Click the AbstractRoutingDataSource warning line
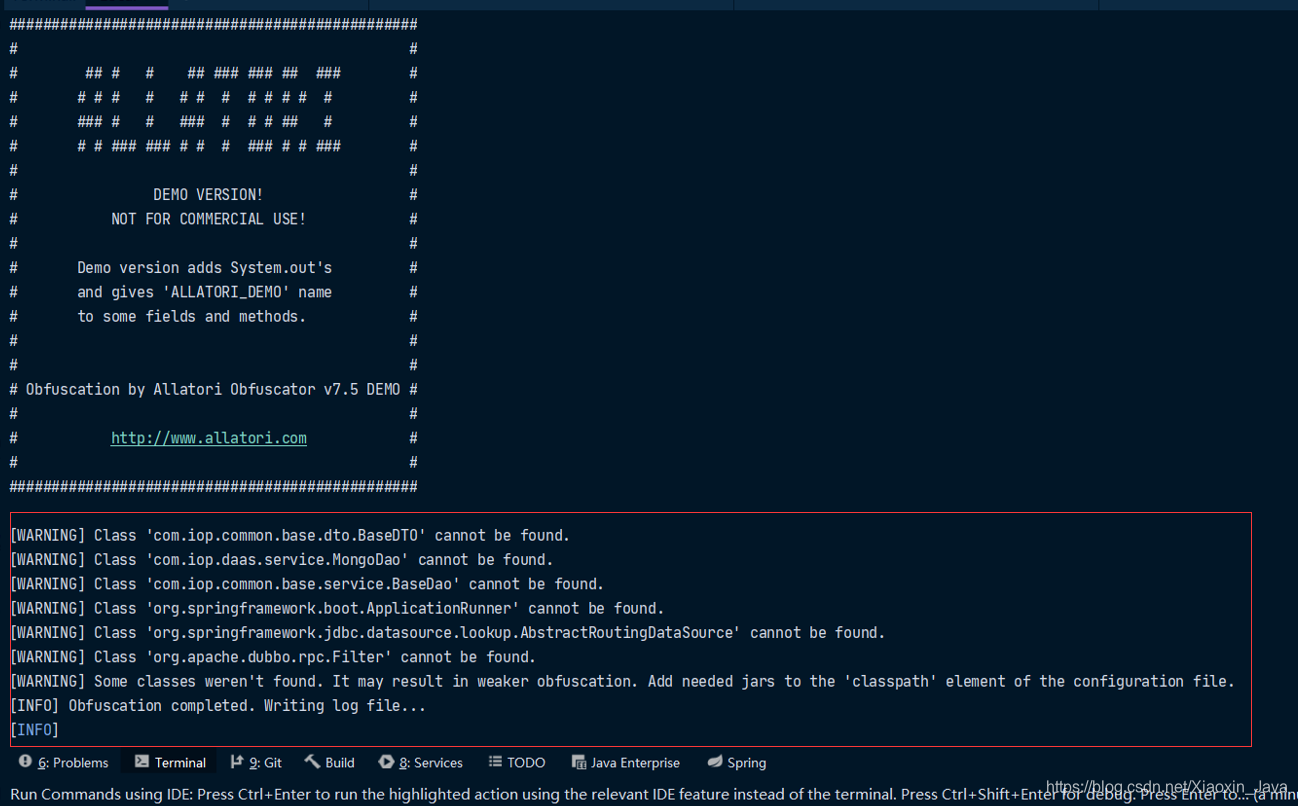The image size is (1298, 806). pyautogui.click(x=448, y=632)
